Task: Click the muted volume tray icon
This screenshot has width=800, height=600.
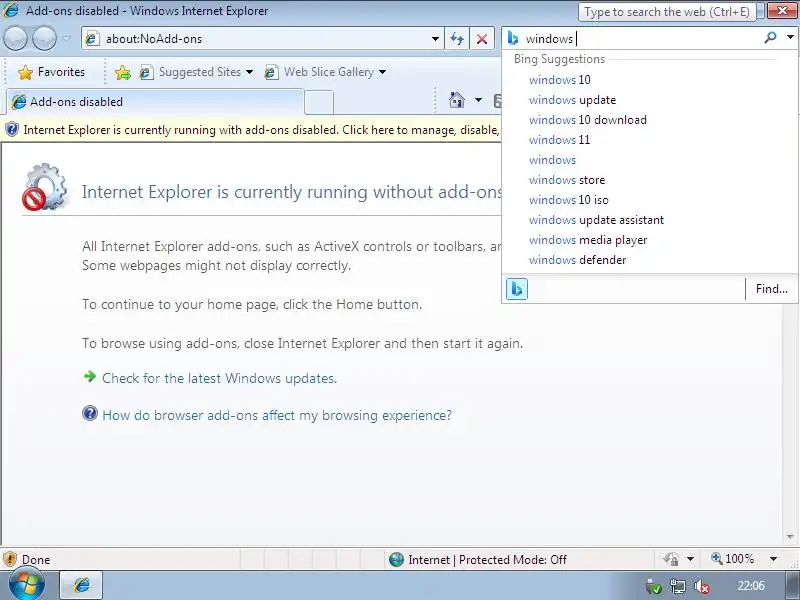Action: click(x=702, y=587)
